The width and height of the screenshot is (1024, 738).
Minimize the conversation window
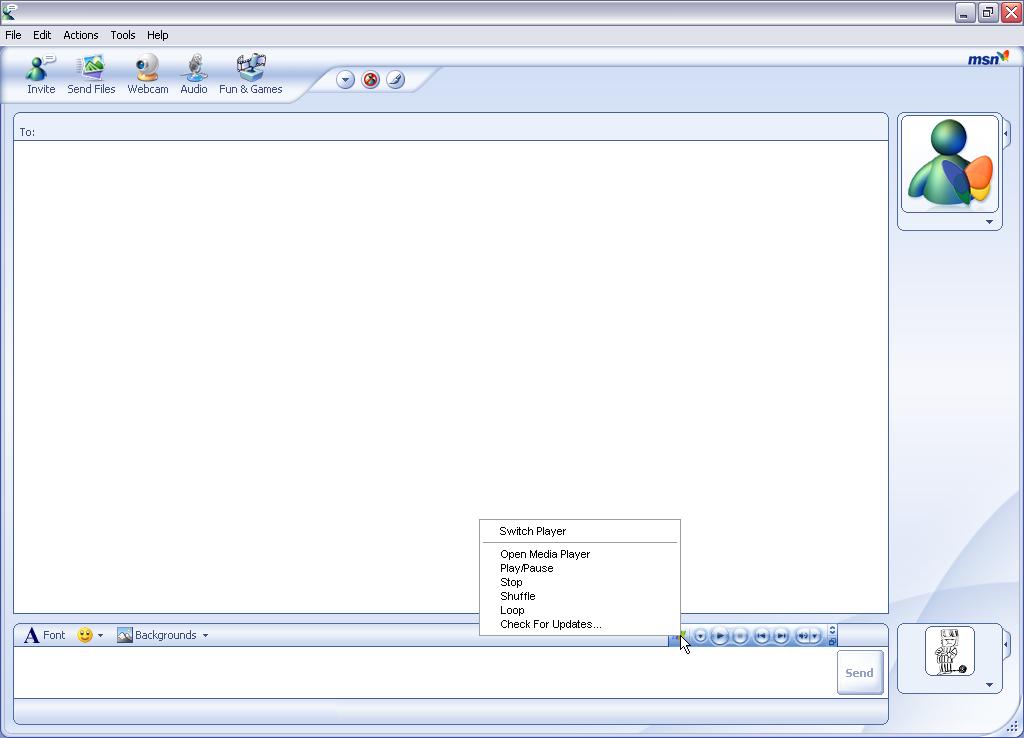(x=965, y=12)
